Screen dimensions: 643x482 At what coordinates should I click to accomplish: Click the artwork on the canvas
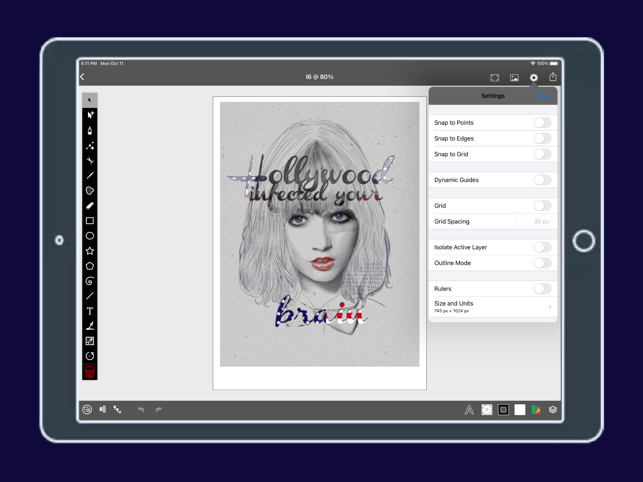319,234
